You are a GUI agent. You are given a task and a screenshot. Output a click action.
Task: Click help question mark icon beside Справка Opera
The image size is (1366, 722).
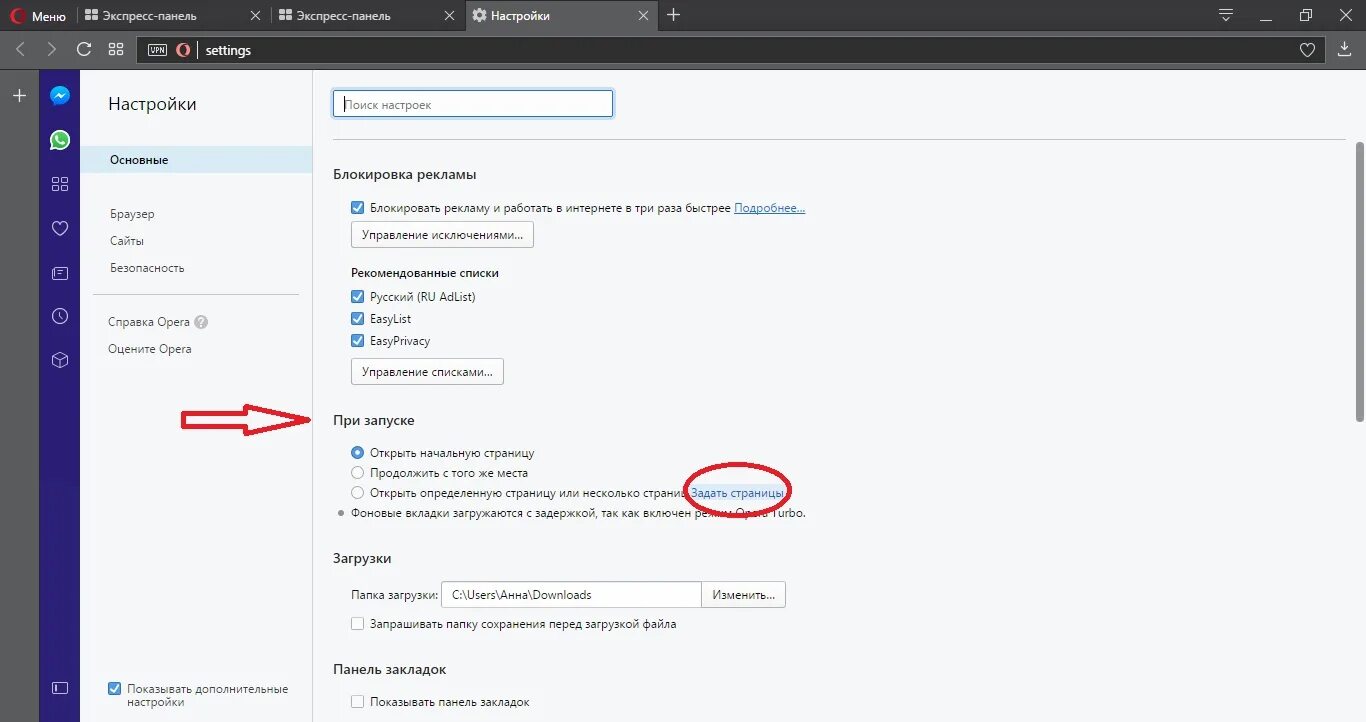coord(201,322)
